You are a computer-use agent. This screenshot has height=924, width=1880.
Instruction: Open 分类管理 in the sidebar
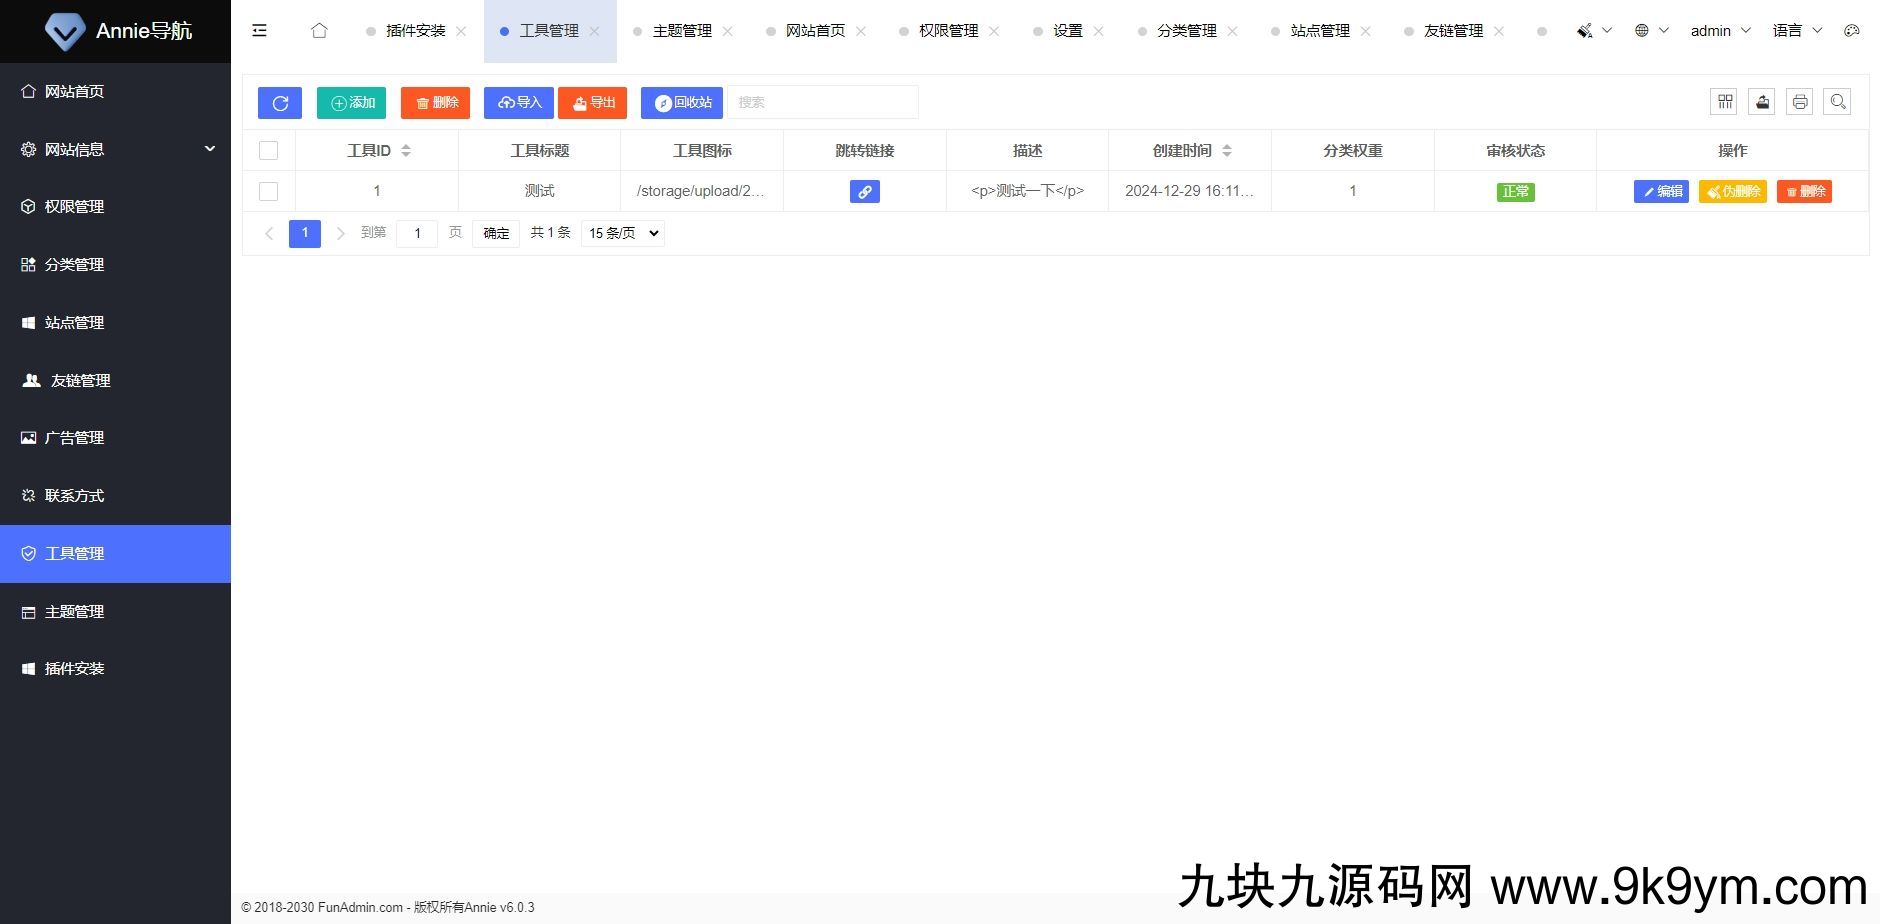point(115,264)
